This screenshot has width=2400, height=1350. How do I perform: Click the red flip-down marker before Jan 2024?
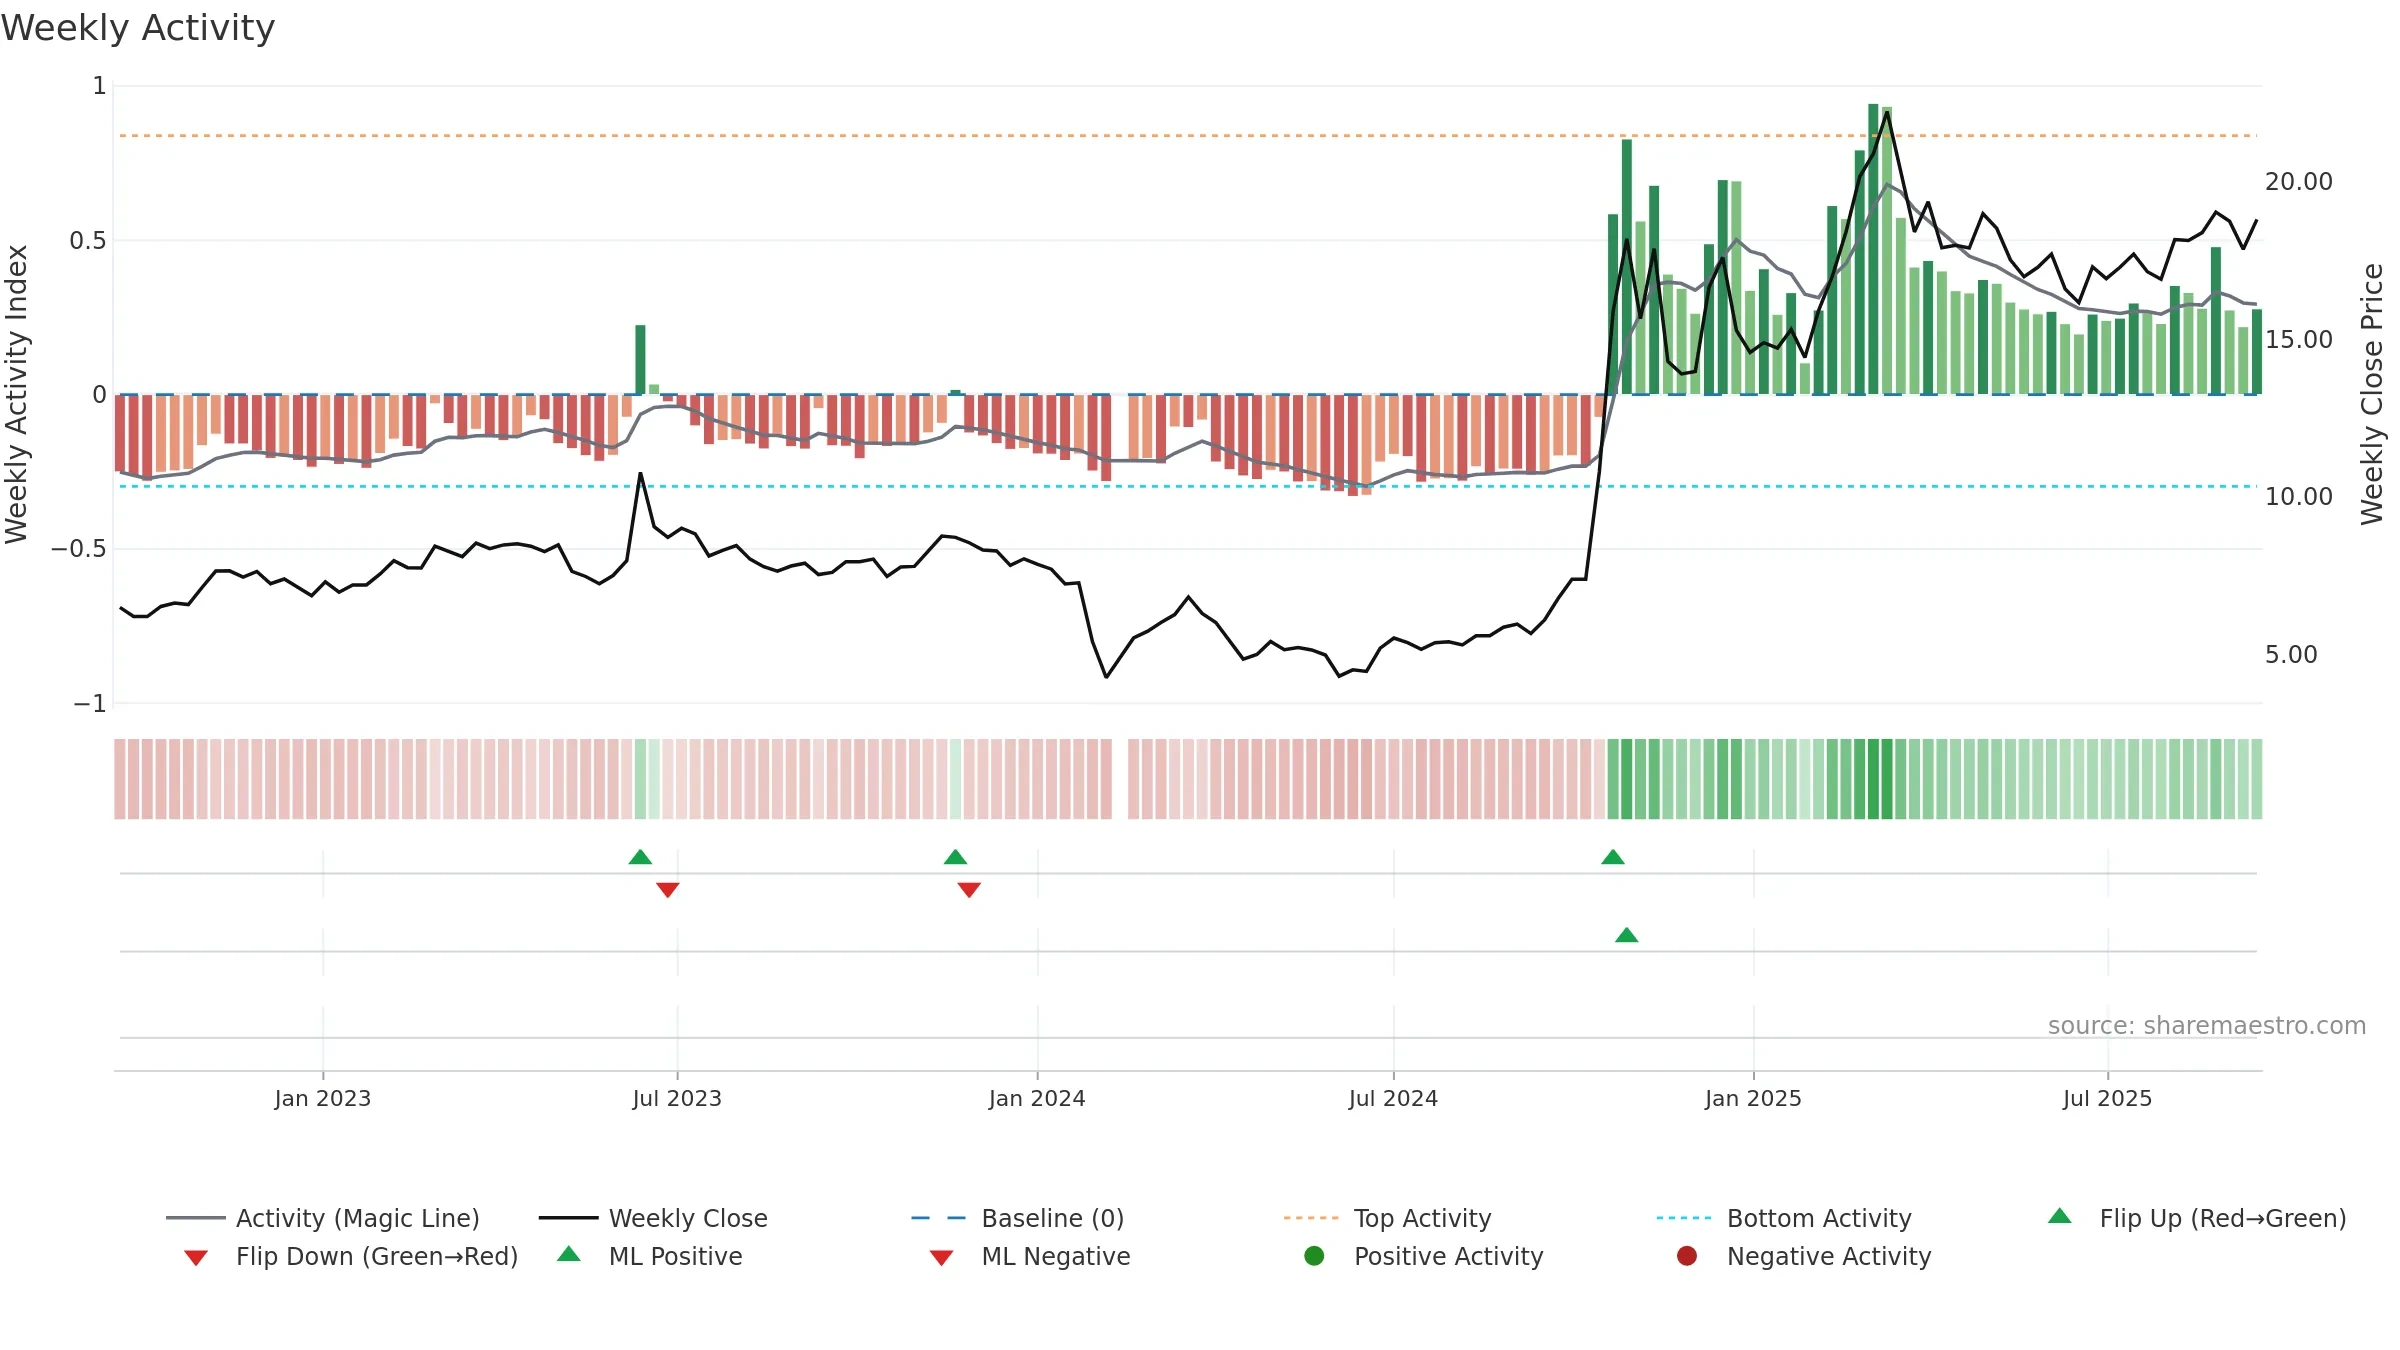tap(969, 890)
